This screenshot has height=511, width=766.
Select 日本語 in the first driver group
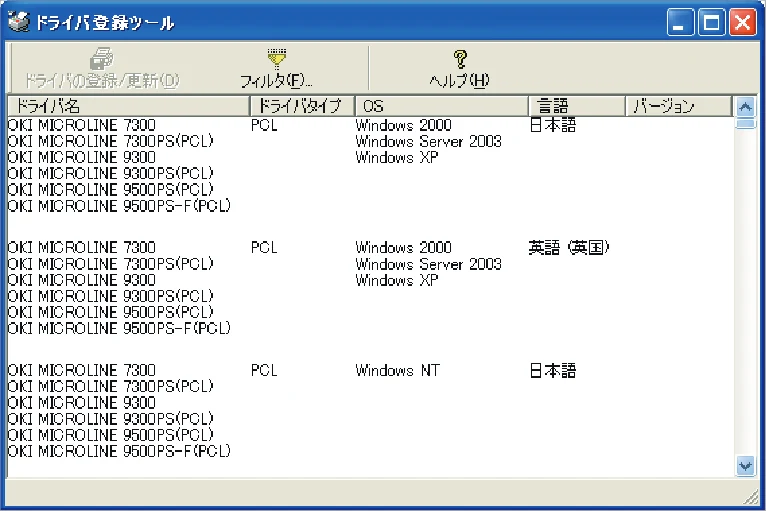(553, 126)
